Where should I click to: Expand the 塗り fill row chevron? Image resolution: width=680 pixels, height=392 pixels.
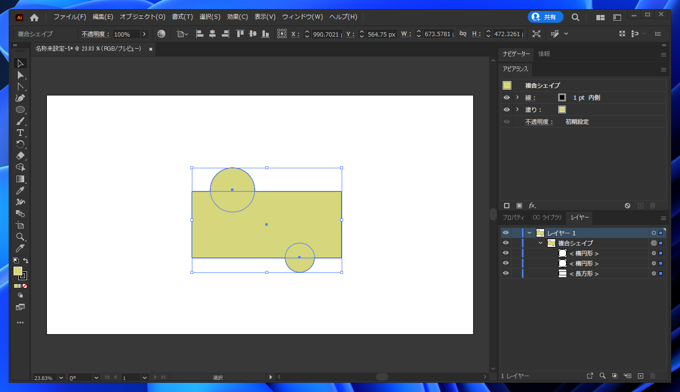(x=517, y=110)
